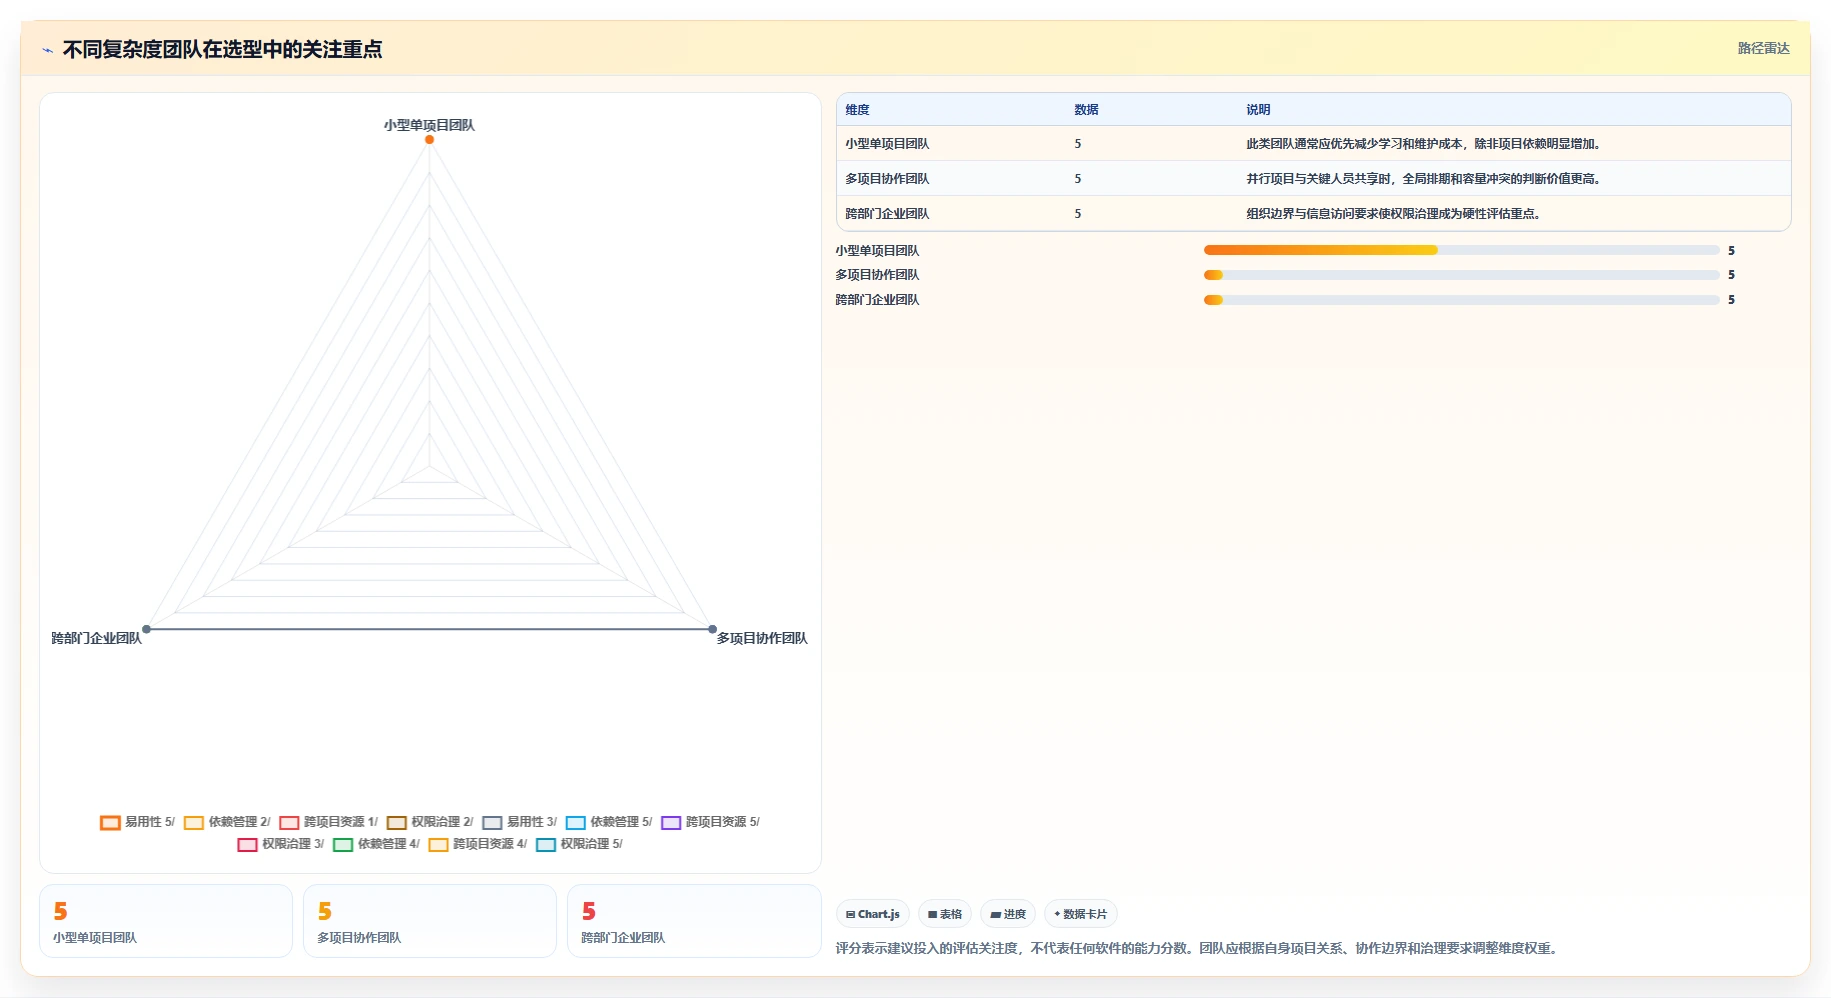Toggle the 易用性 3/ legend series
This screenshot has height=998, width=1831.
(520, 822)
